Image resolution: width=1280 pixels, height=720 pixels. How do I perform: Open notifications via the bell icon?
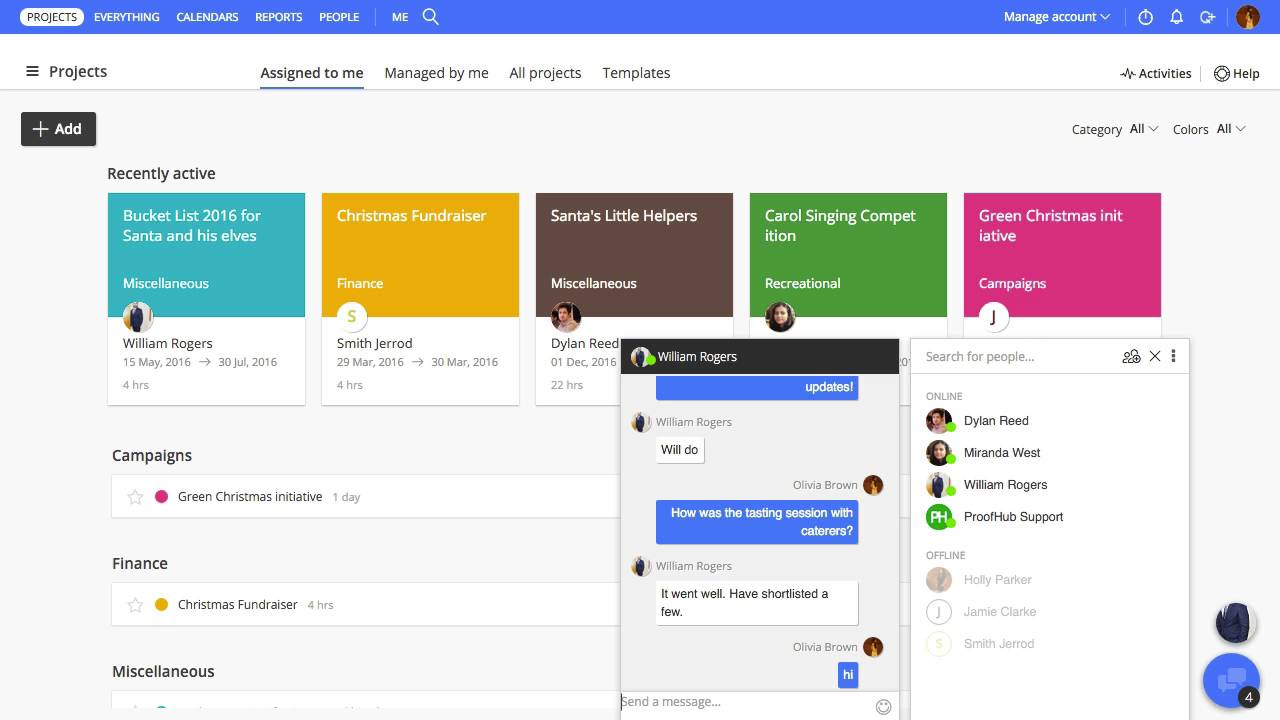(1177, 16)
